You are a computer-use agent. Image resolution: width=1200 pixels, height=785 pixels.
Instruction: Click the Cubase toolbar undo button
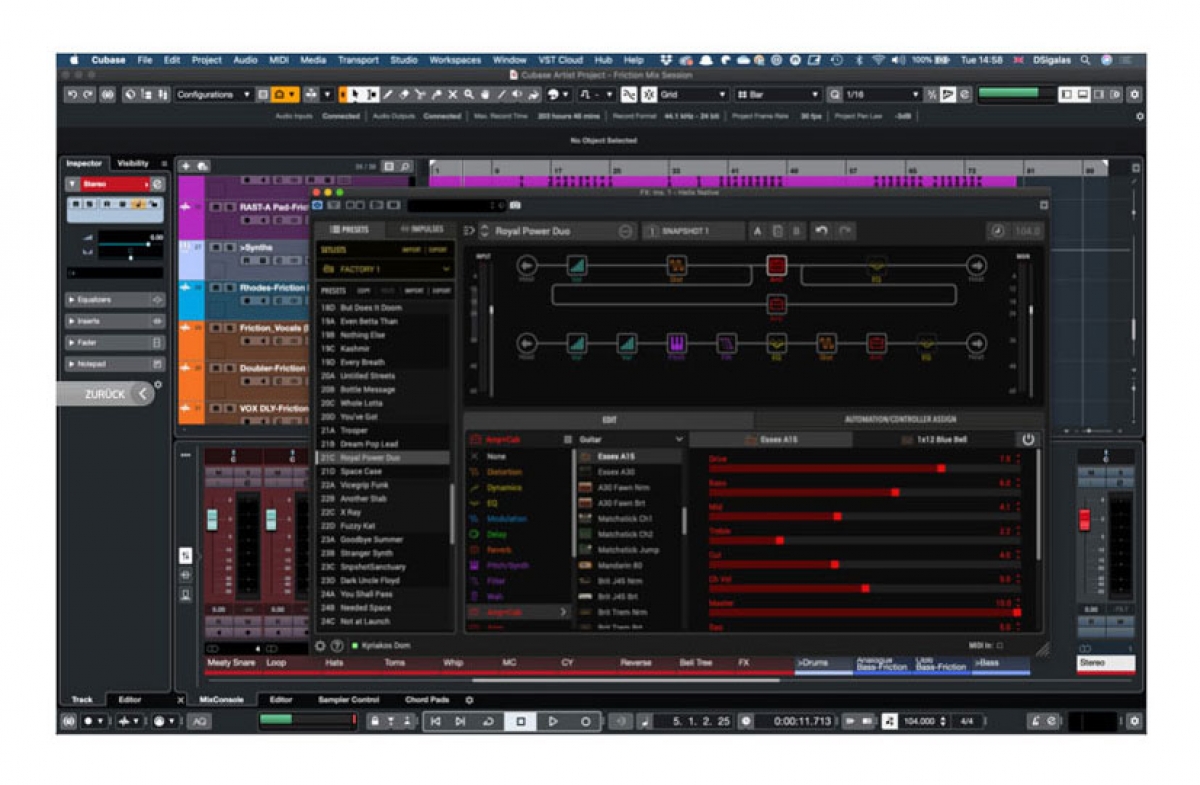pos(70,95)
